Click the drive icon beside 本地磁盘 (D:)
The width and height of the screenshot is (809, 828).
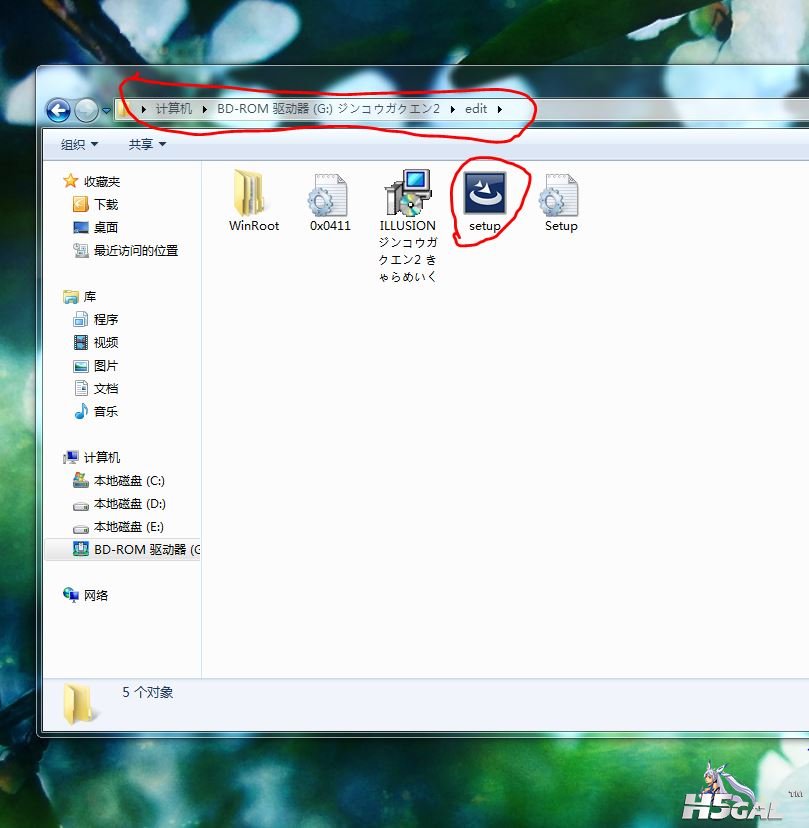tap(81, 506)
